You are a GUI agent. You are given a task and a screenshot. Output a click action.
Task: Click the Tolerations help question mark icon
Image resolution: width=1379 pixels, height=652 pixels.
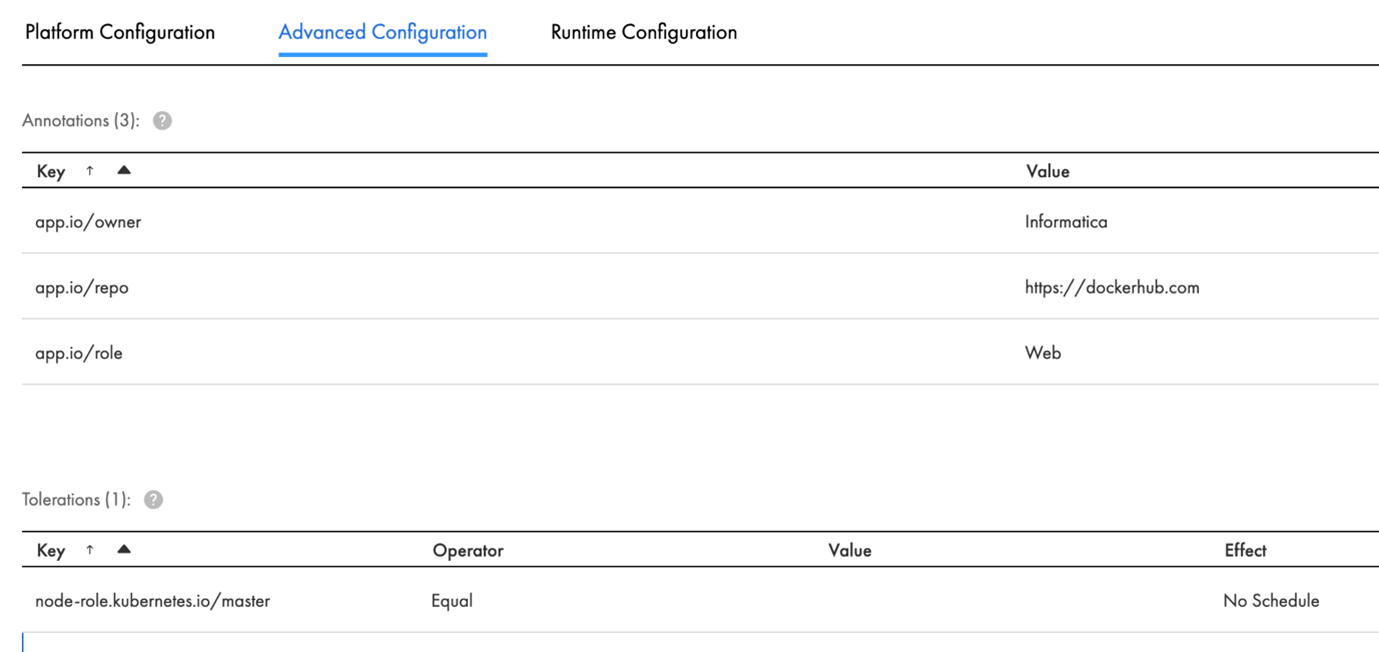153,499
